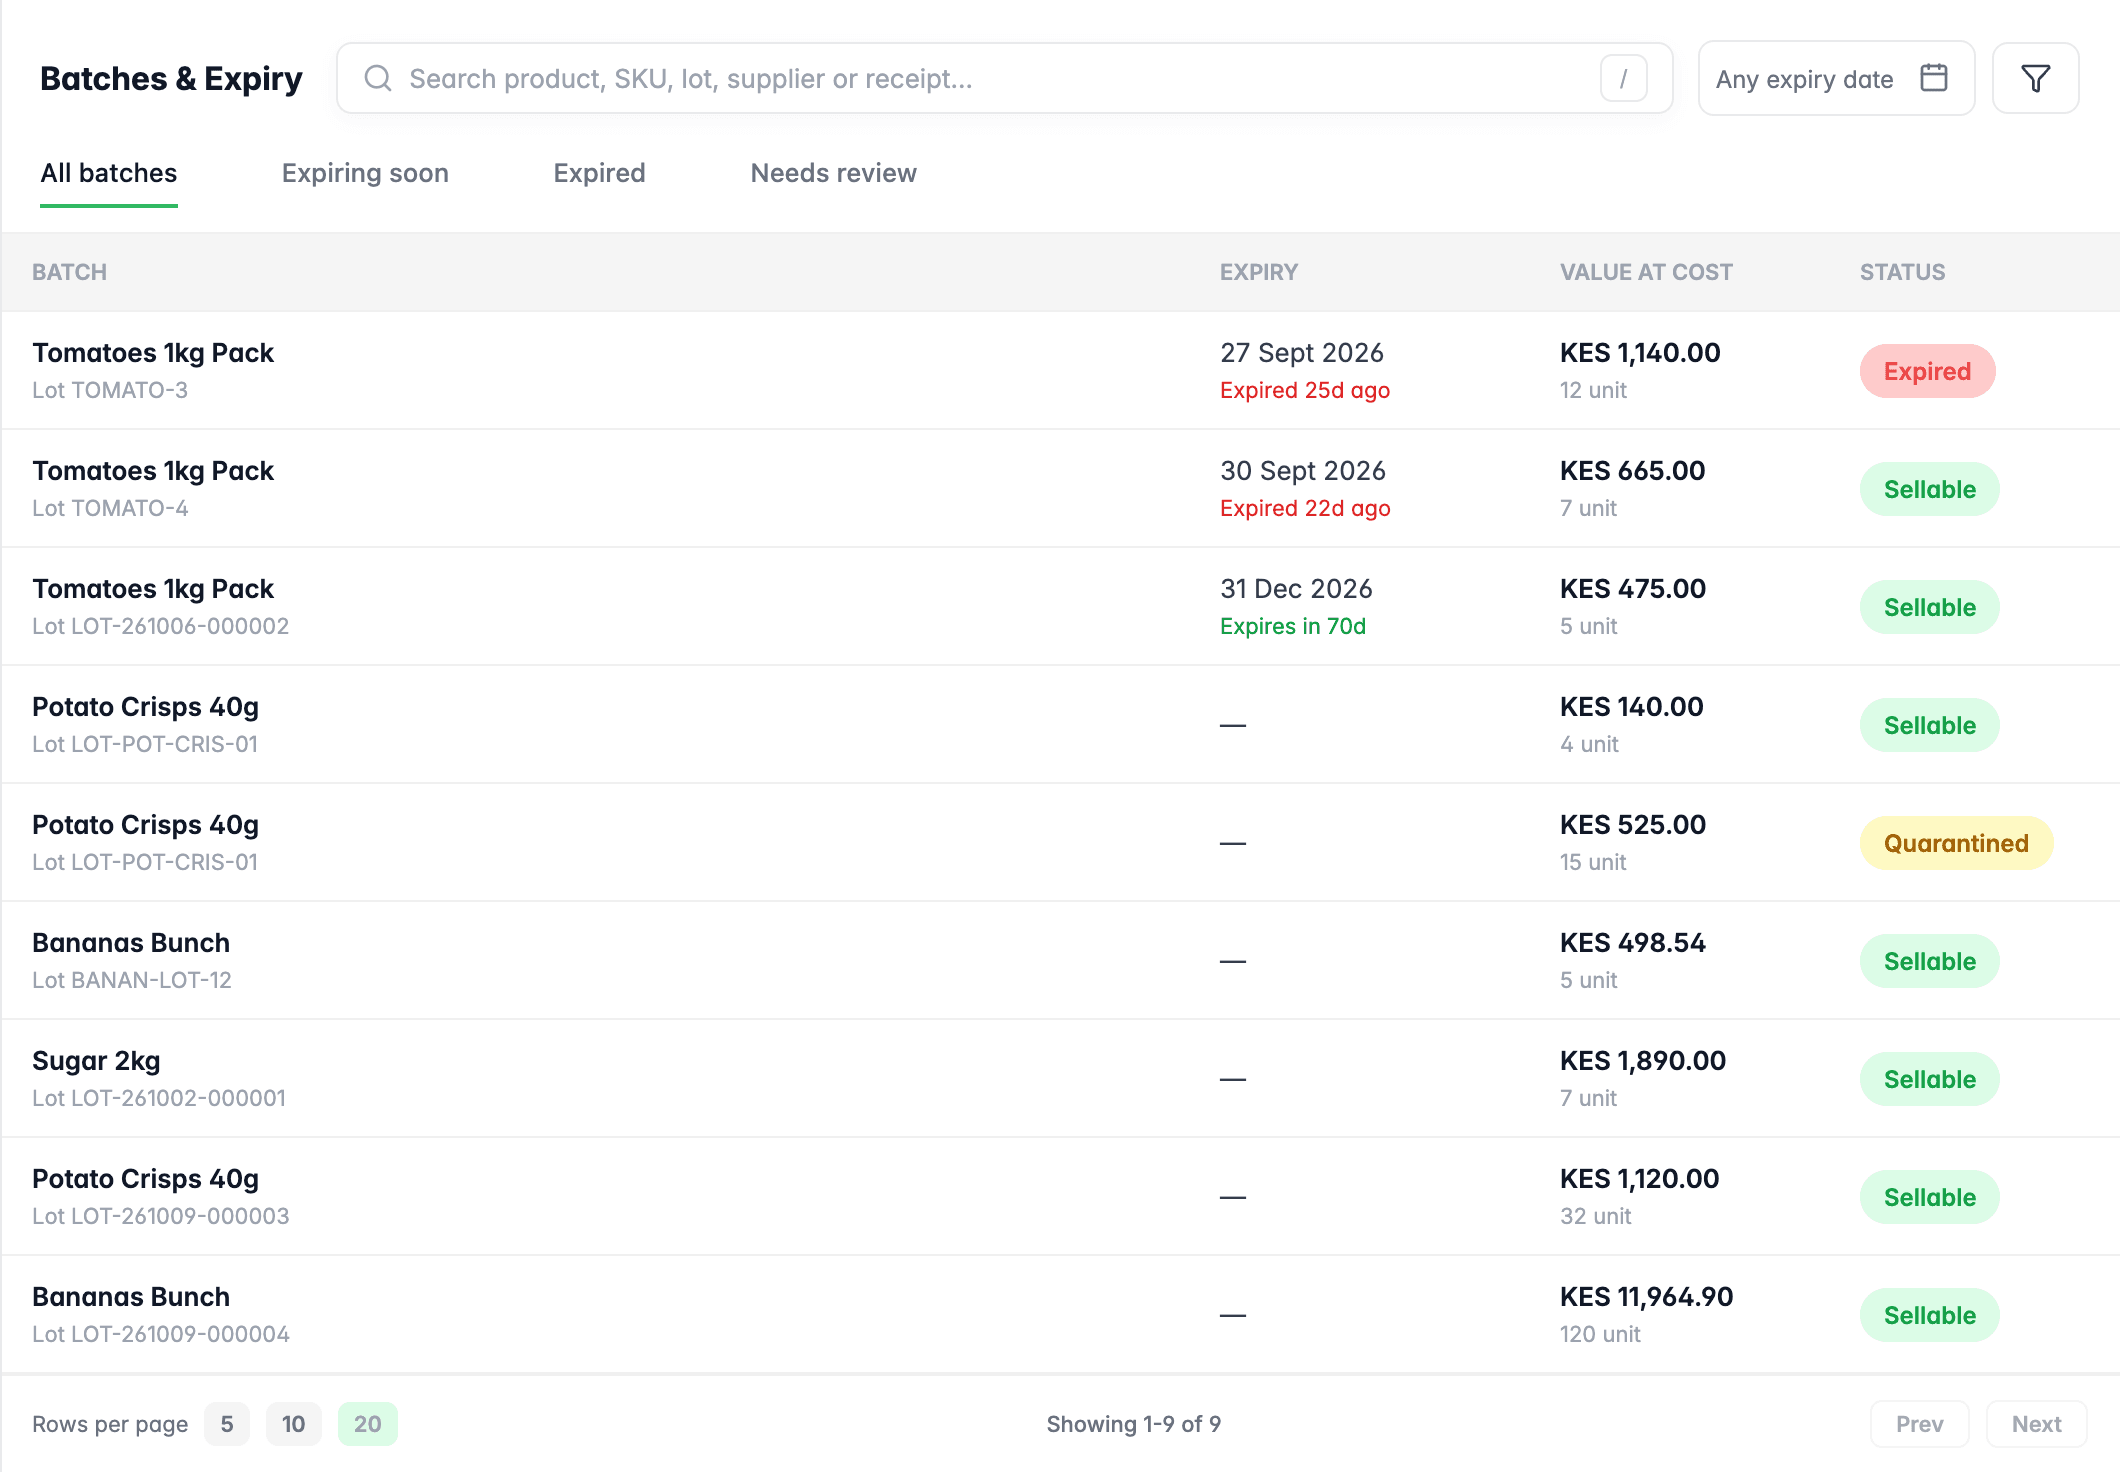Click the yellow Quarantined status badge
This screenshot has width=2120, height=1472.
click(1956, 843)
